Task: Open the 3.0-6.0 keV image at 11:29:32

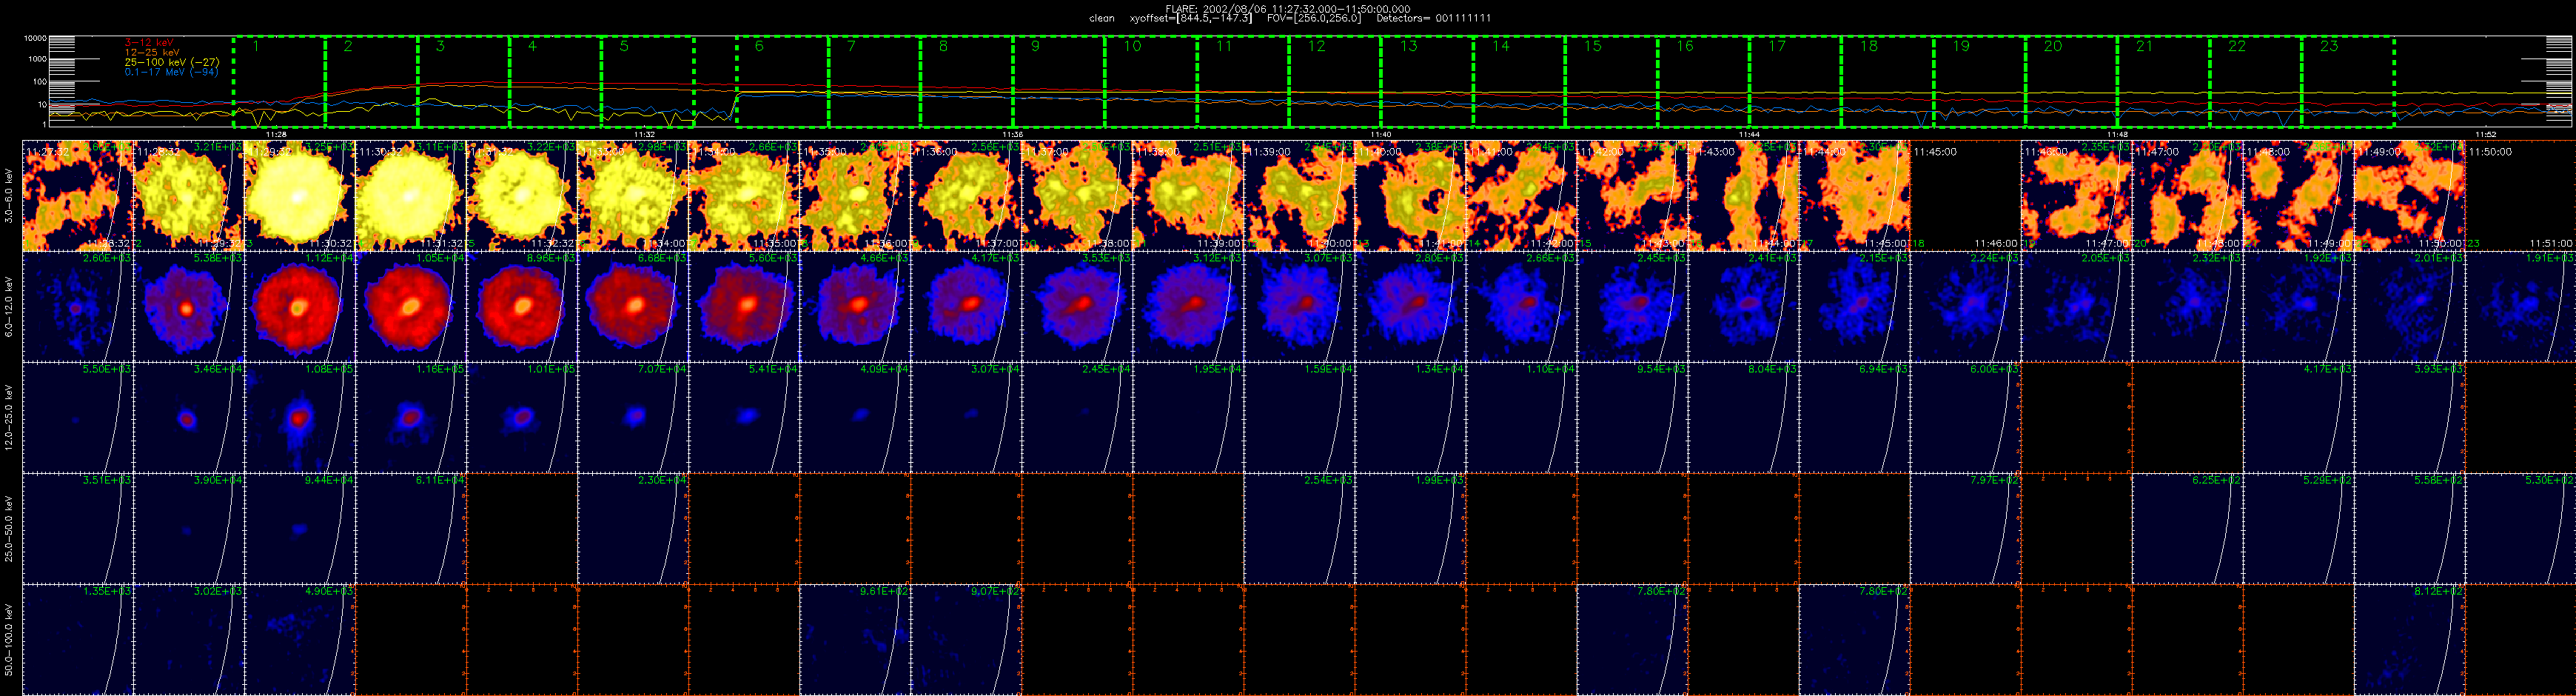Action: point(300,196)
